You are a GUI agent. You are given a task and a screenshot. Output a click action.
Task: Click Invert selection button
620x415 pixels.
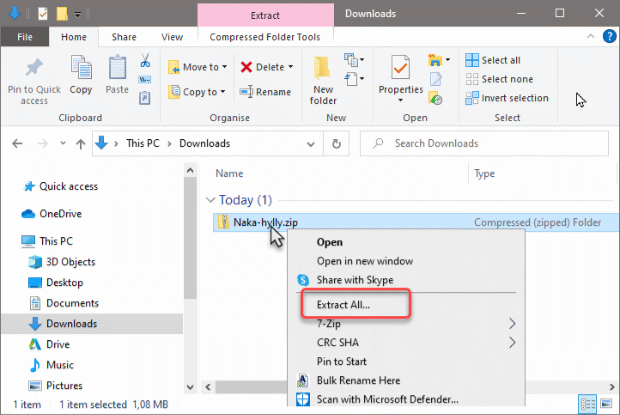507,98
